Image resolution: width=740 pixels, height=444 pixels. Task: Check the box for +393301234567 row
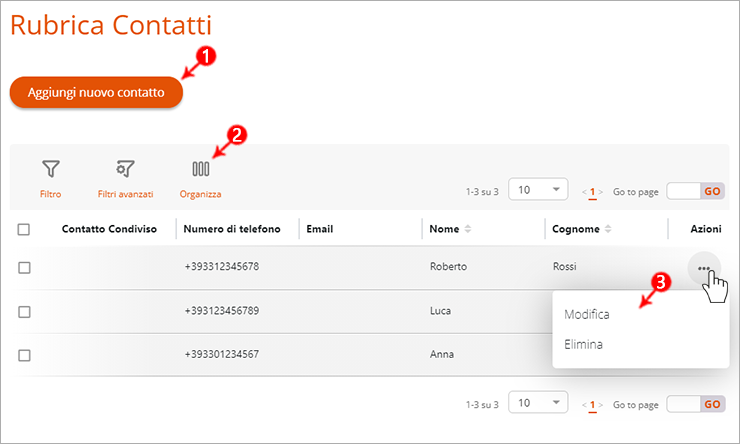point(24,355)
